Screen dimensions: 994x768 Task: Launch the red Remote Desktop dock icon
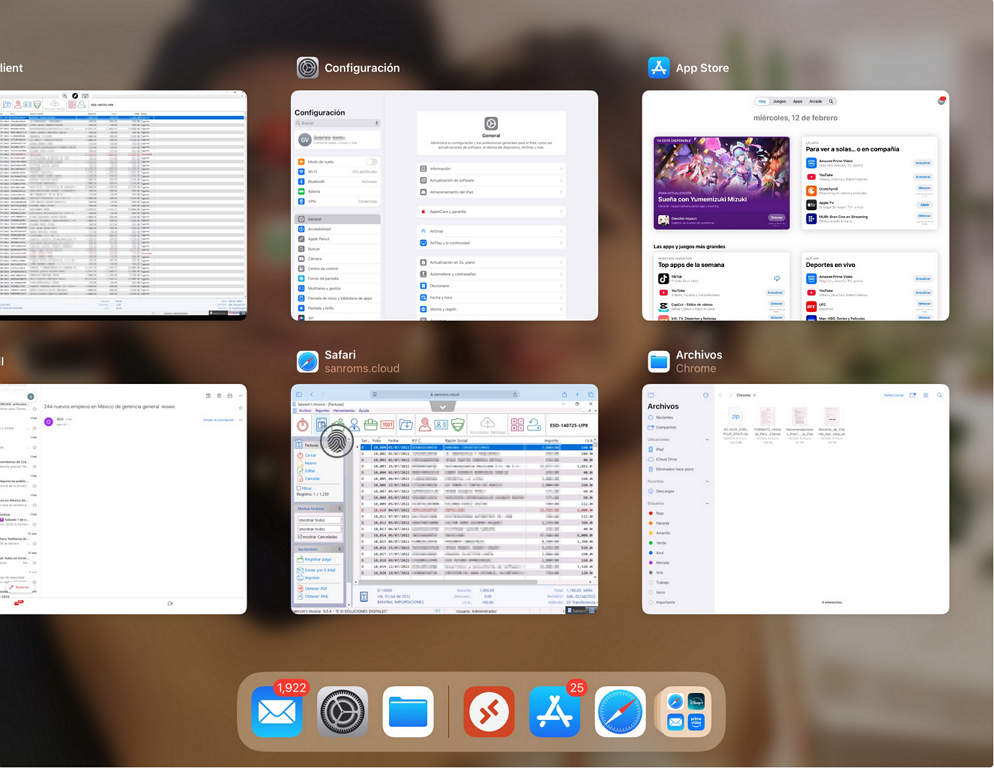tap(489, 711)
